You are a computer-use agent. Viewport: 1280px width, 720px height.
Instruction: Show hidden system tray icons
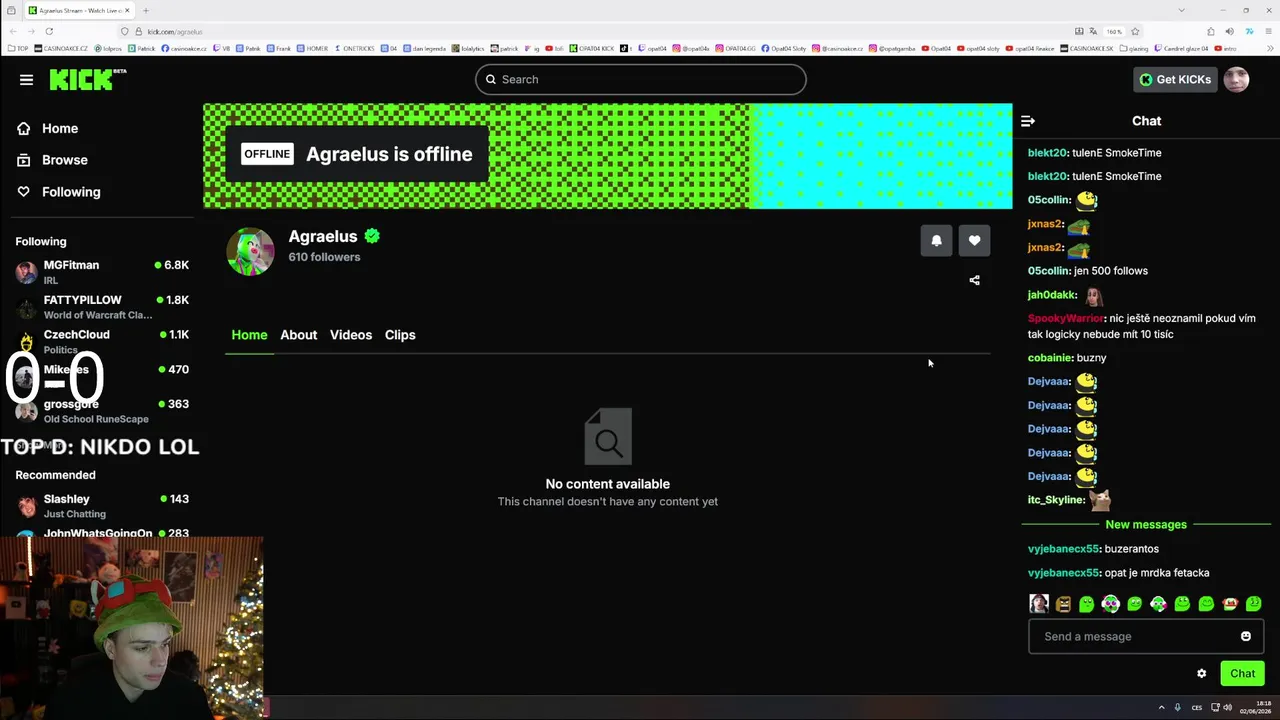pyautogui.click(x=1161, y=708)
